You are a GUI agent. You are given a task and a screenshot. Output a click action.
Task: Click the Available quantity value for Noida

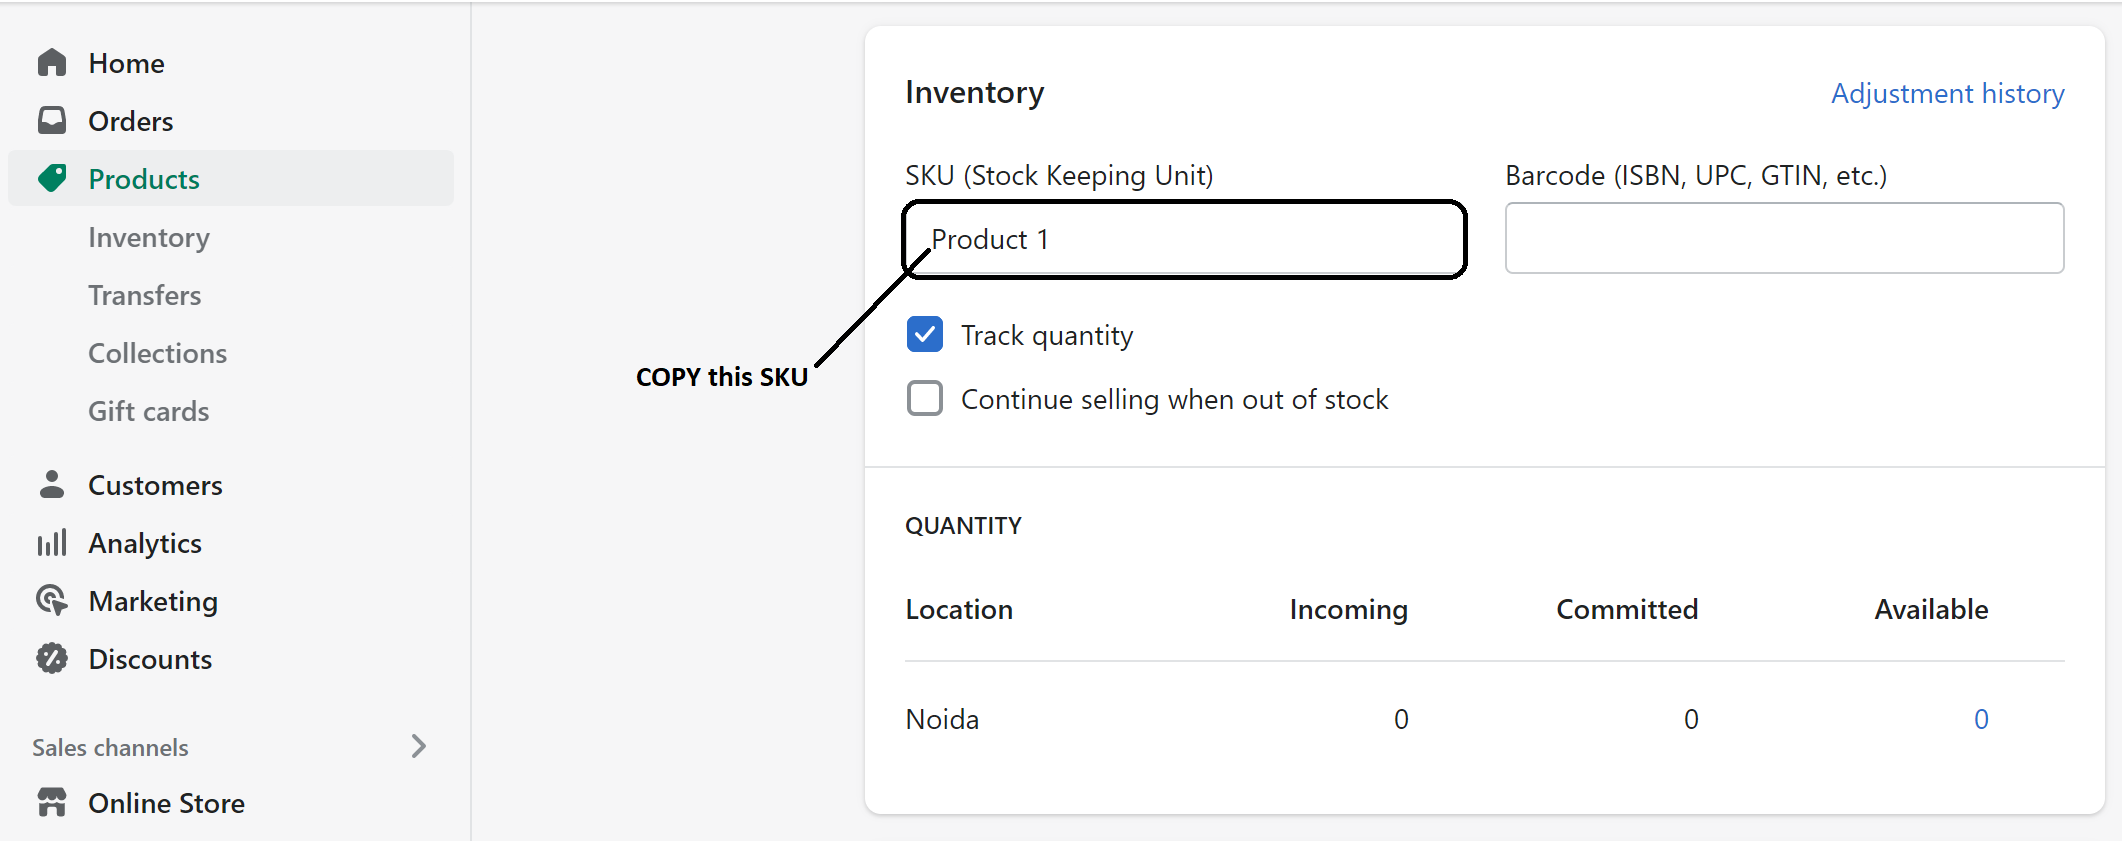tap(1981, 719)
